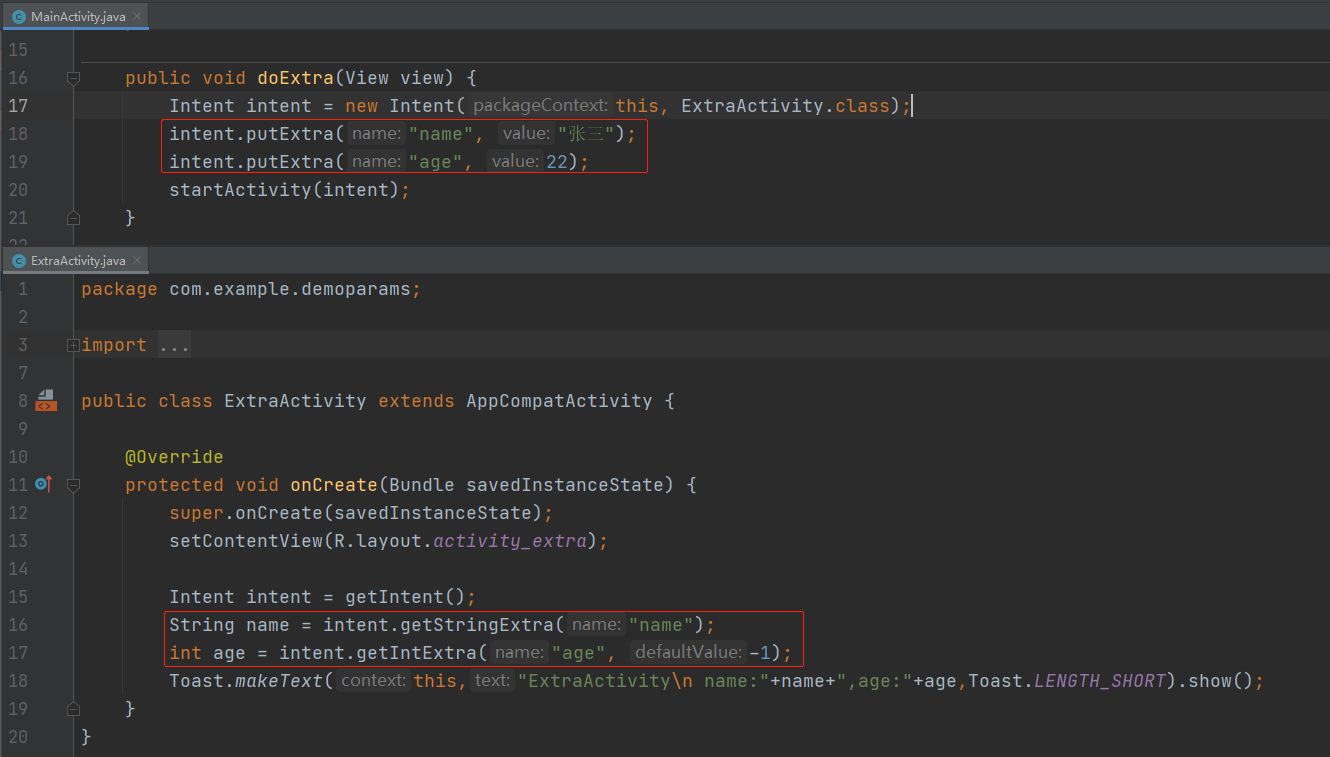Click the defaultValue: parameter hint

click(x=690, y=653)
